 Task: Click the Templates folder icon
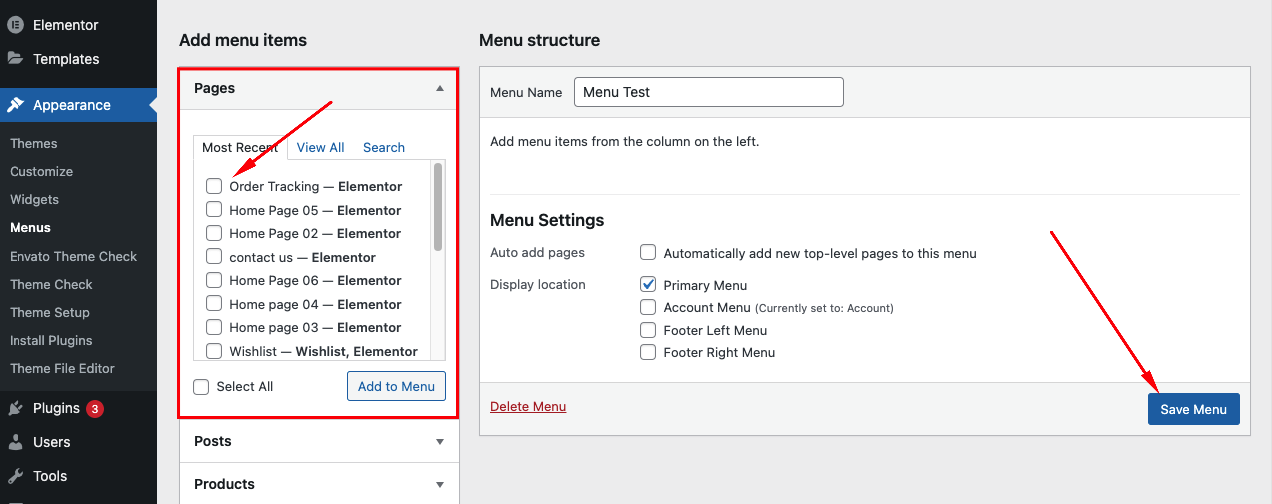15,59
